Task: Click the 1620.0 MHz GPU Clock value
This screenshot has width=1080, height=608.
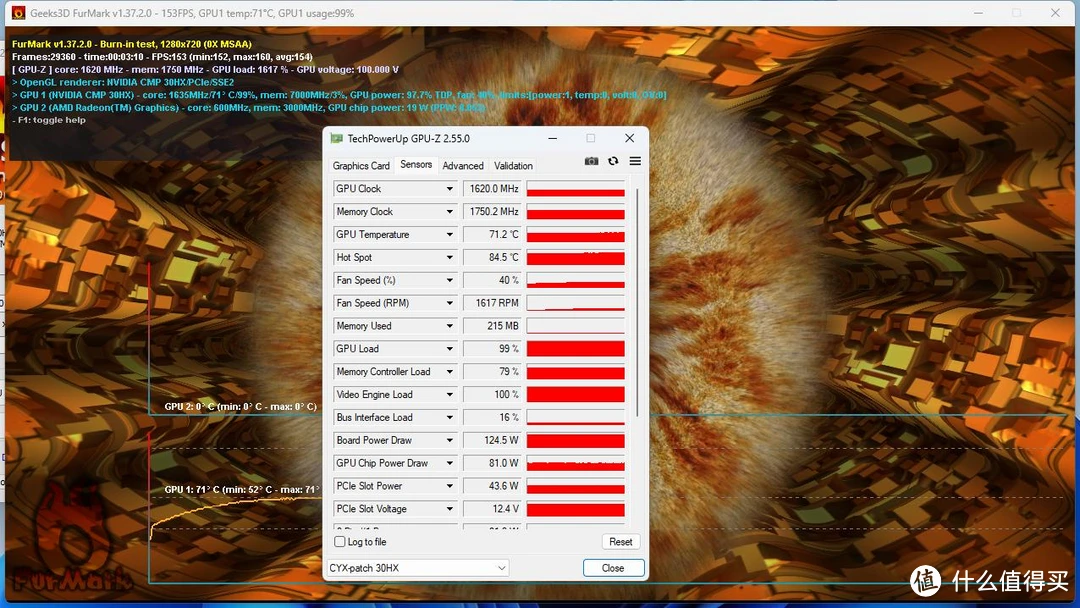Action: pyautogui.click(x=492, y=189)
